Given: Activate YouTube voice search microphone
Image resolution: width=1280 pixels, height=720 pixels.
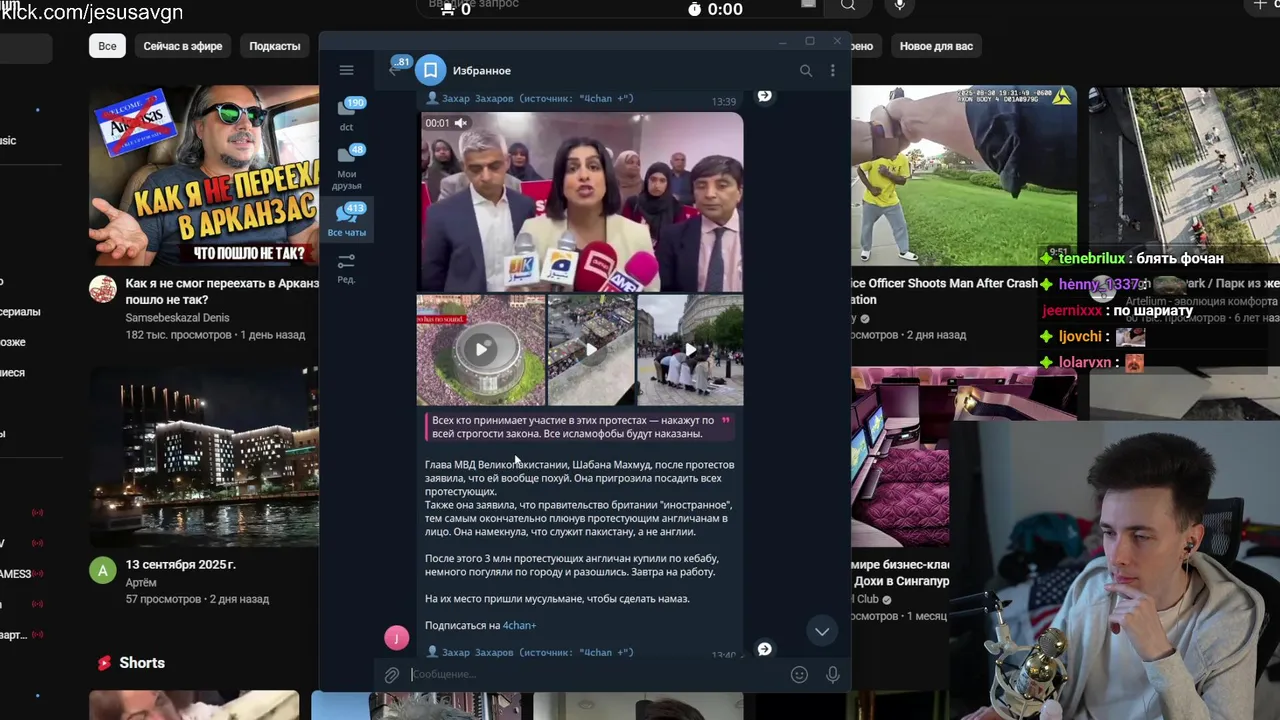Looking at the screenshot, I should pyautogui.click(x=900, y=6).
